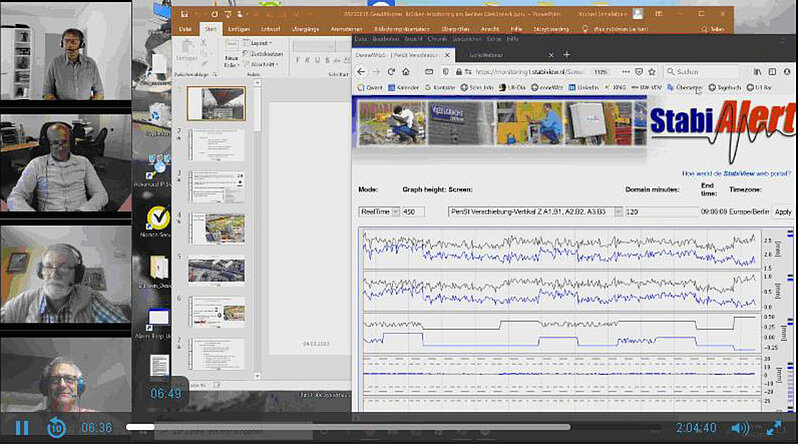Pause the video playback
Image resolution: width=800 pixels, height=445 pixels.
(x=21, y=428)
